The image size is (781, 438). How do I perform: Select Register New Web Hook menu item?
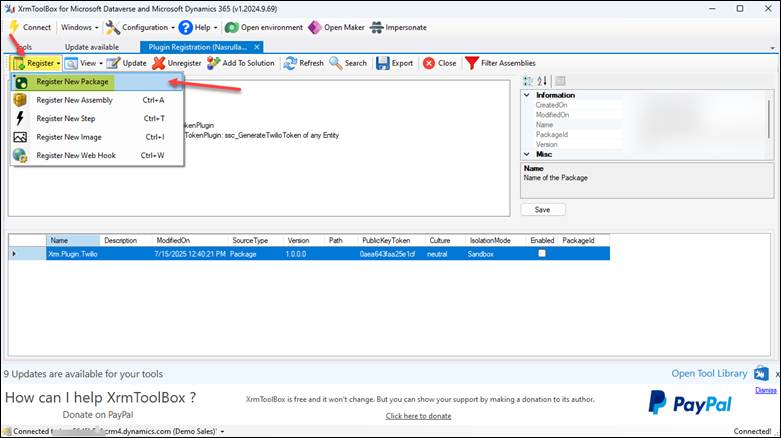click(x=97, y=155)
